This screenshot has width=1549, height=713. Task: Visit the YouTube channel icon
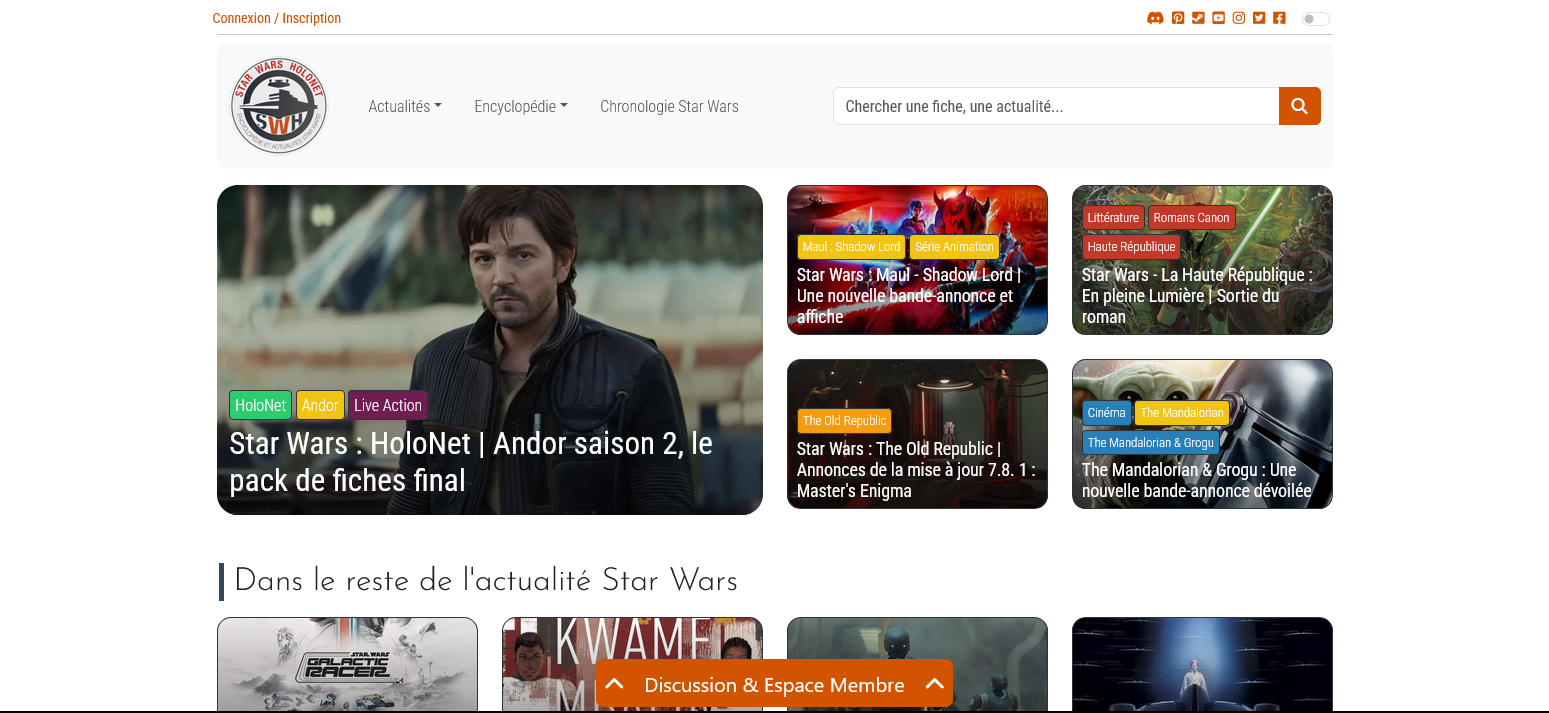click(x=1218, y=18)
